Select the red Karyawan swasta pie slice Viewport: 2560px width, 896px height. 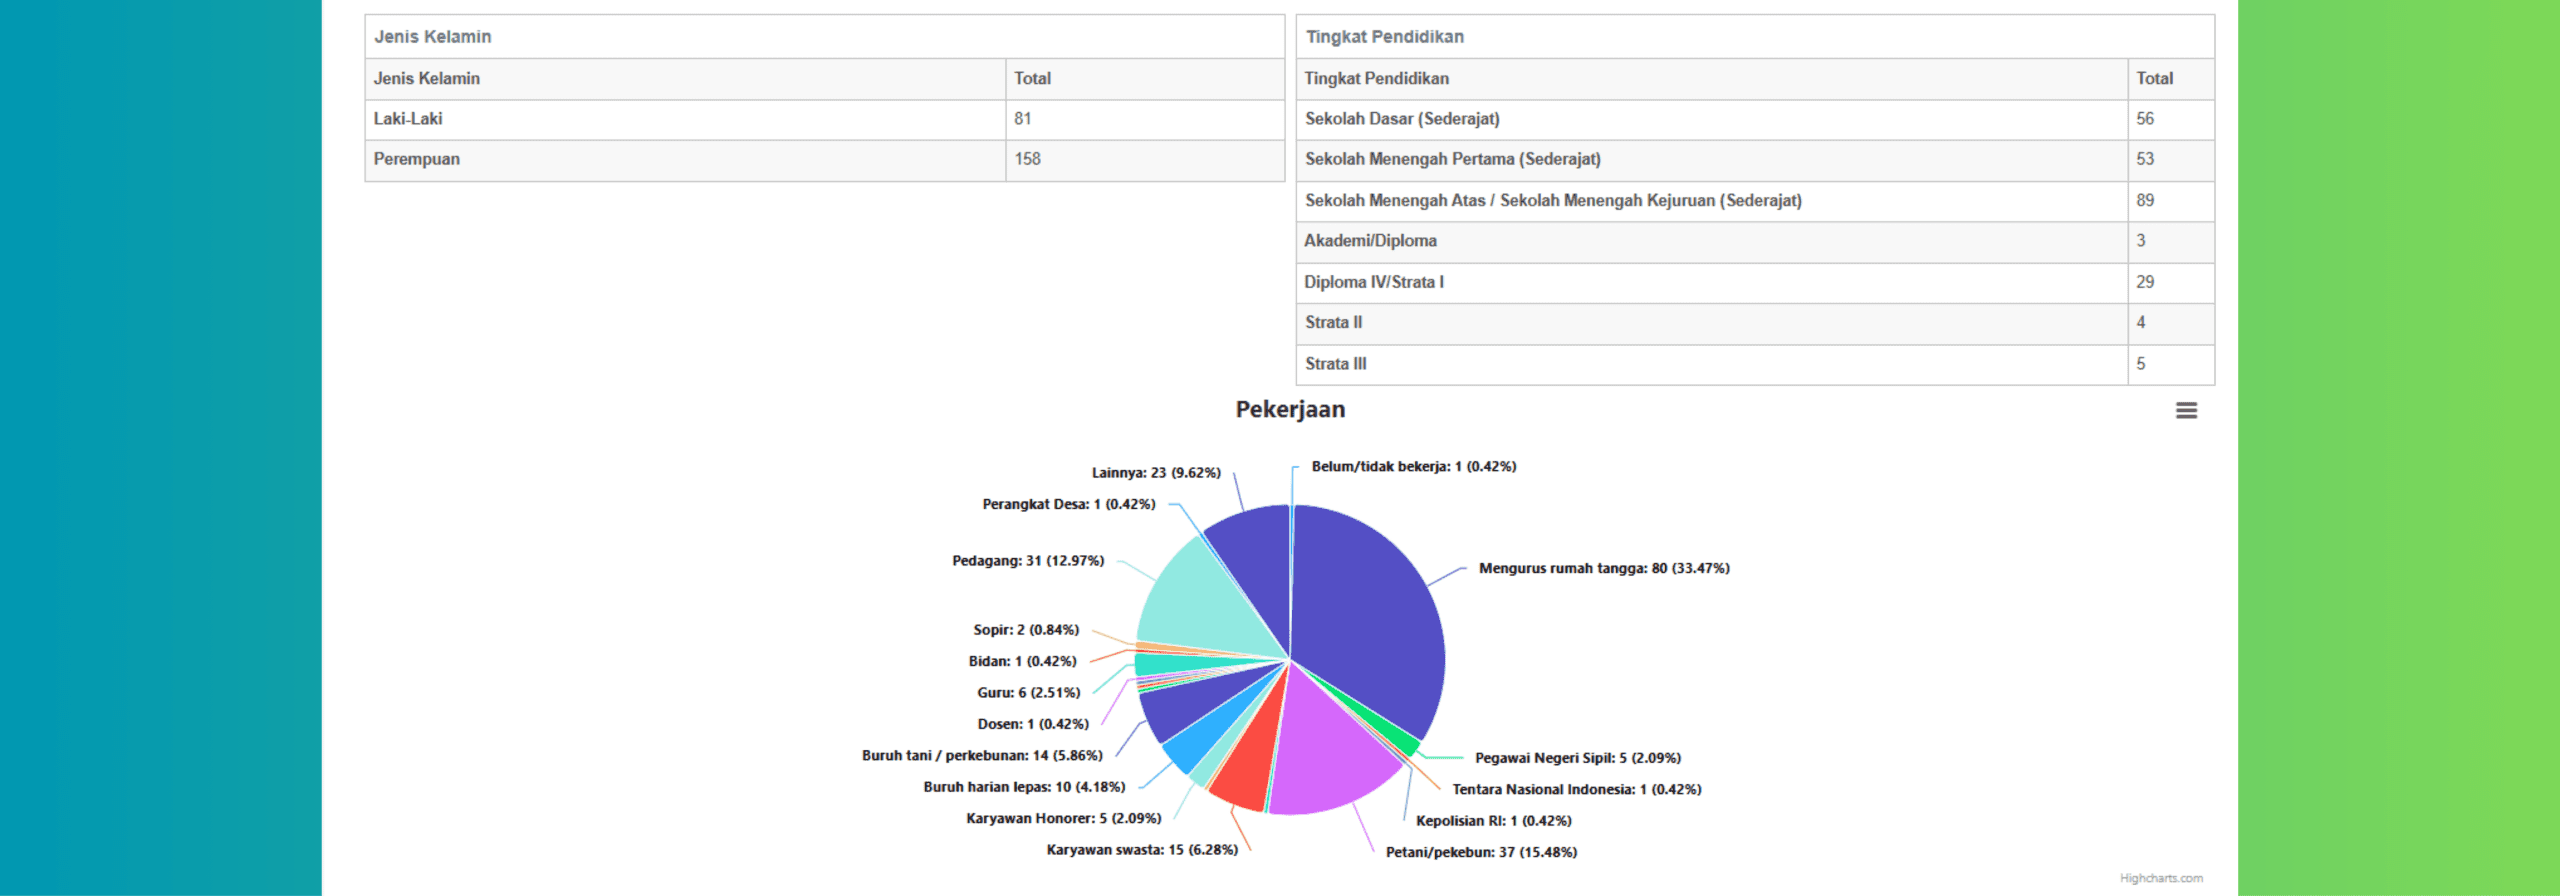(1245, 770)
